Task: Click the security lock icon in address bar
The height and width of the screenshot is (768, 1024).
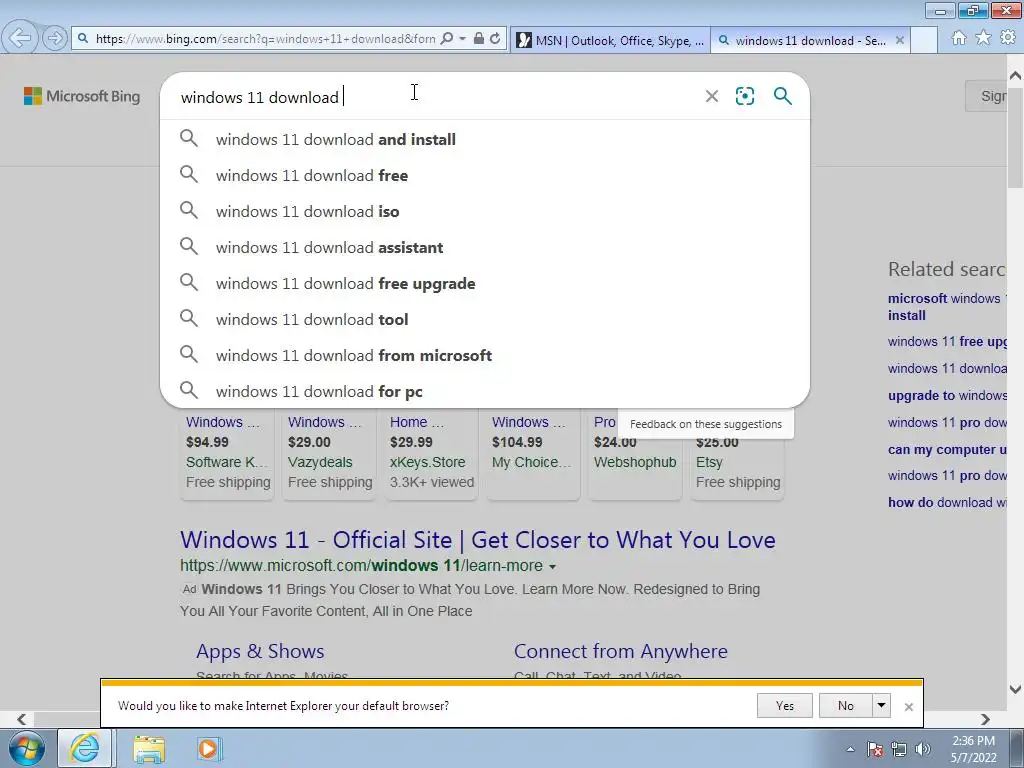Action: (x=479, y=39)
